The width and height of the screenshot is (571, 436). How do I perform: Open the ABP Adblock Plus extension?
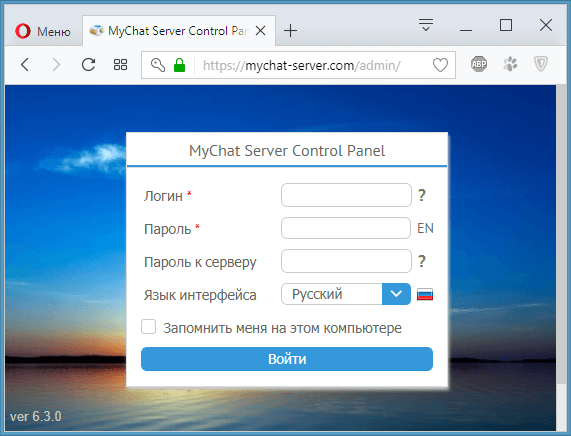(x=479, y=64)
